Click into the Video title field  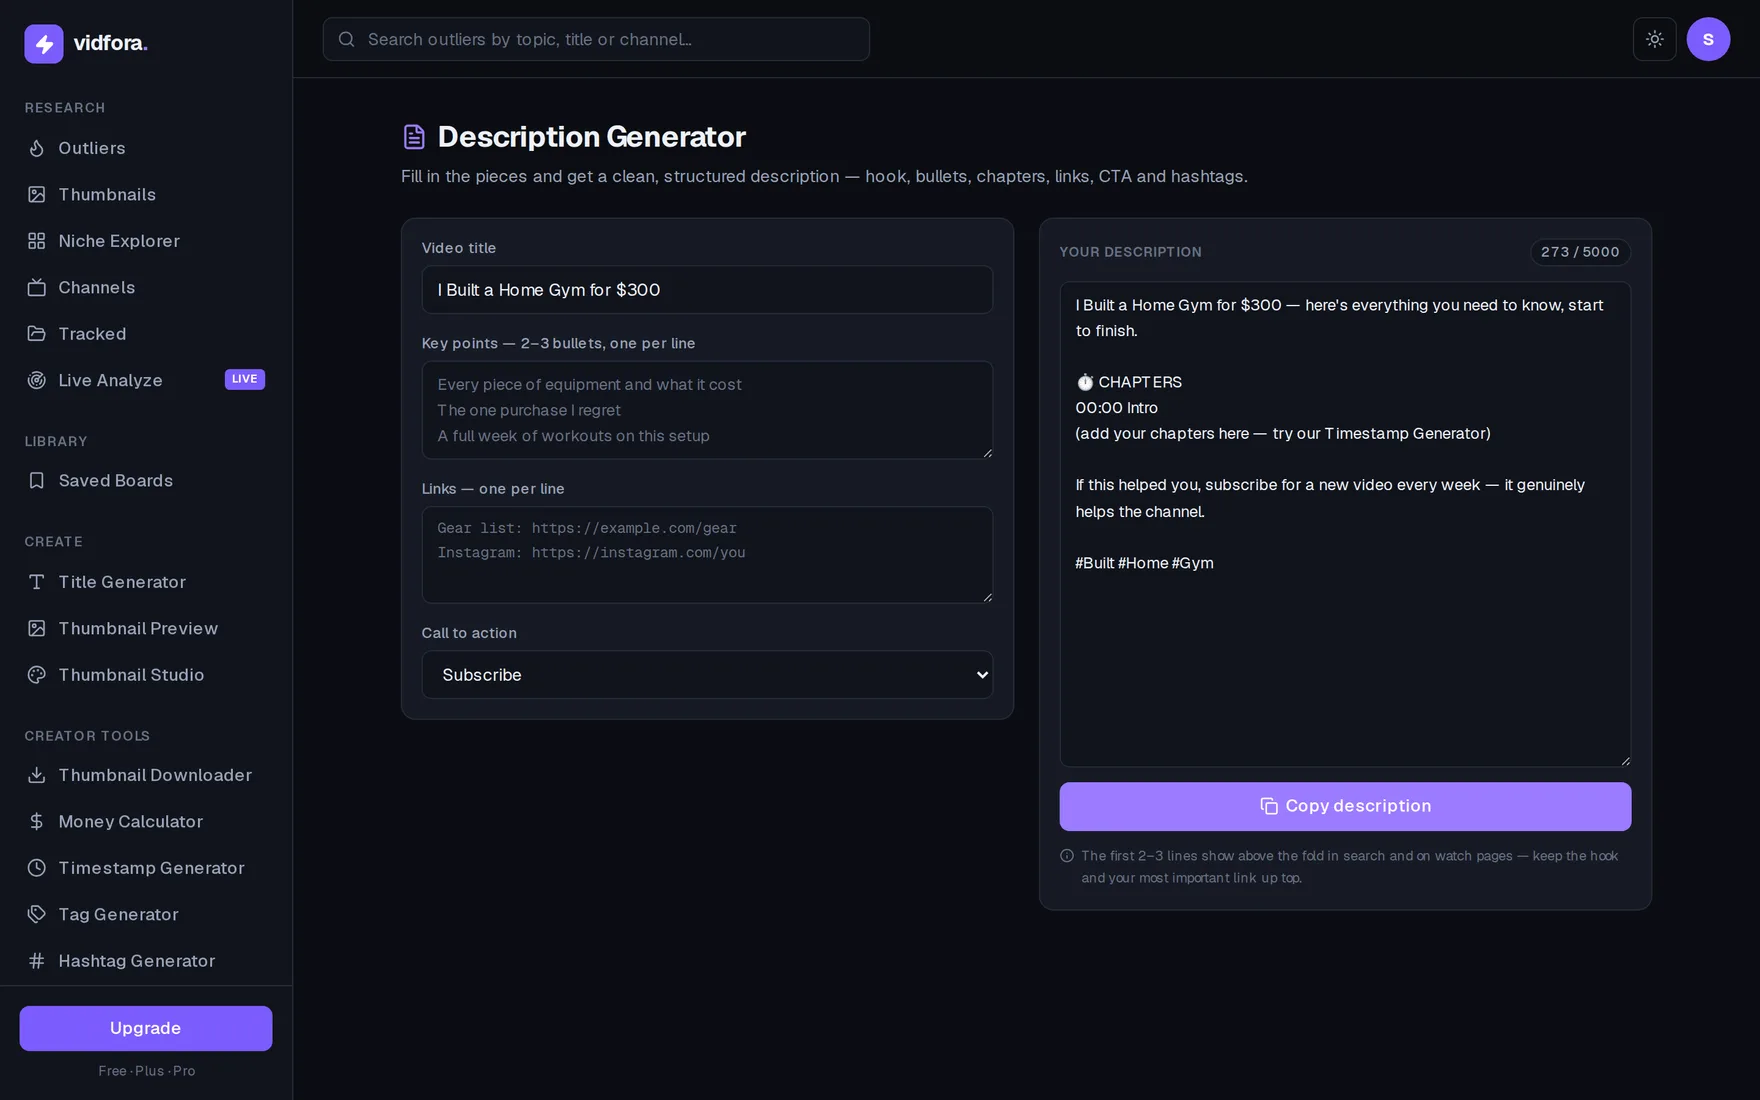coord(707,290)
